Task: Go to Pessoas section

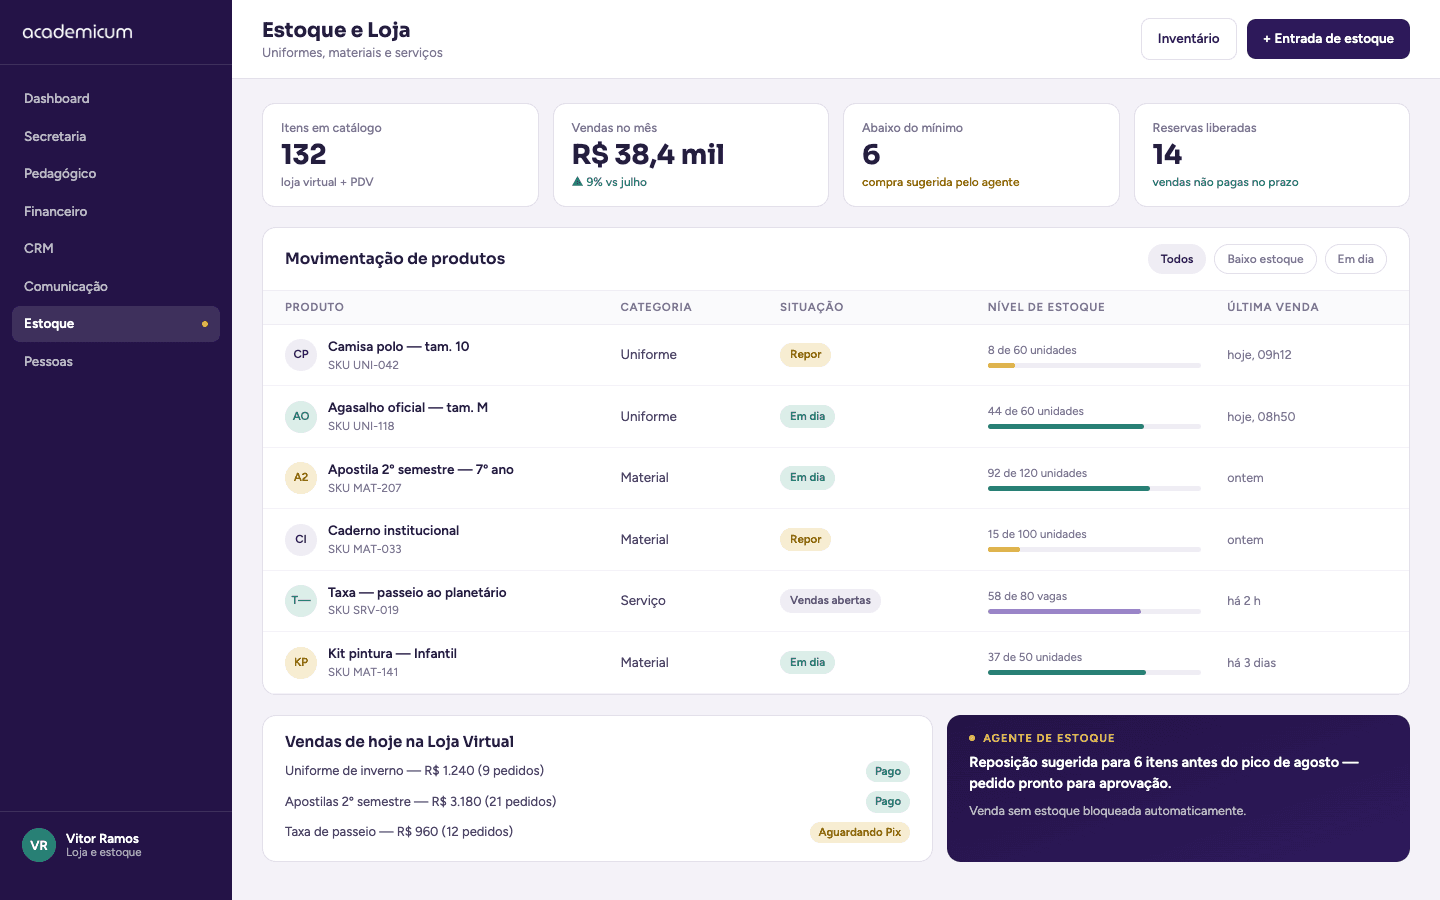Action: (116, 361)
